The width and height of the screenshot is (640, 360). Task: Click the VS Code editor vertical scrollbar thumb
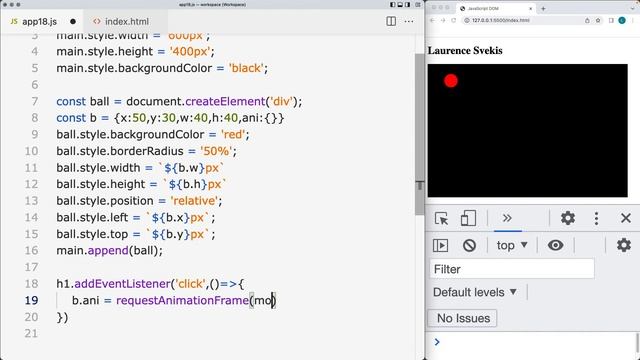(x=420, y=134)
